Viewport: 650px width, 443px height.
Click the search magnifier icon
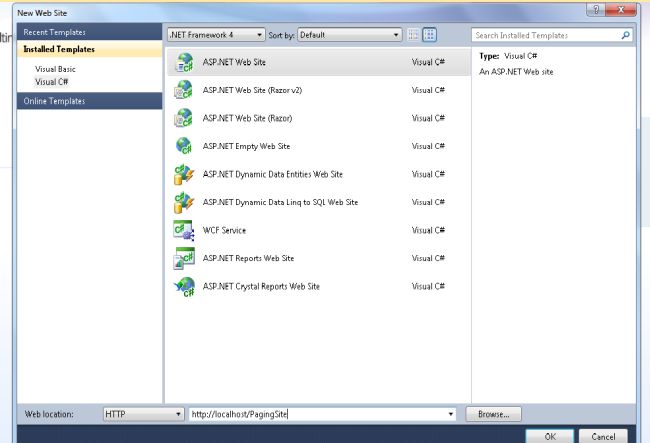(x=625, y=35)
